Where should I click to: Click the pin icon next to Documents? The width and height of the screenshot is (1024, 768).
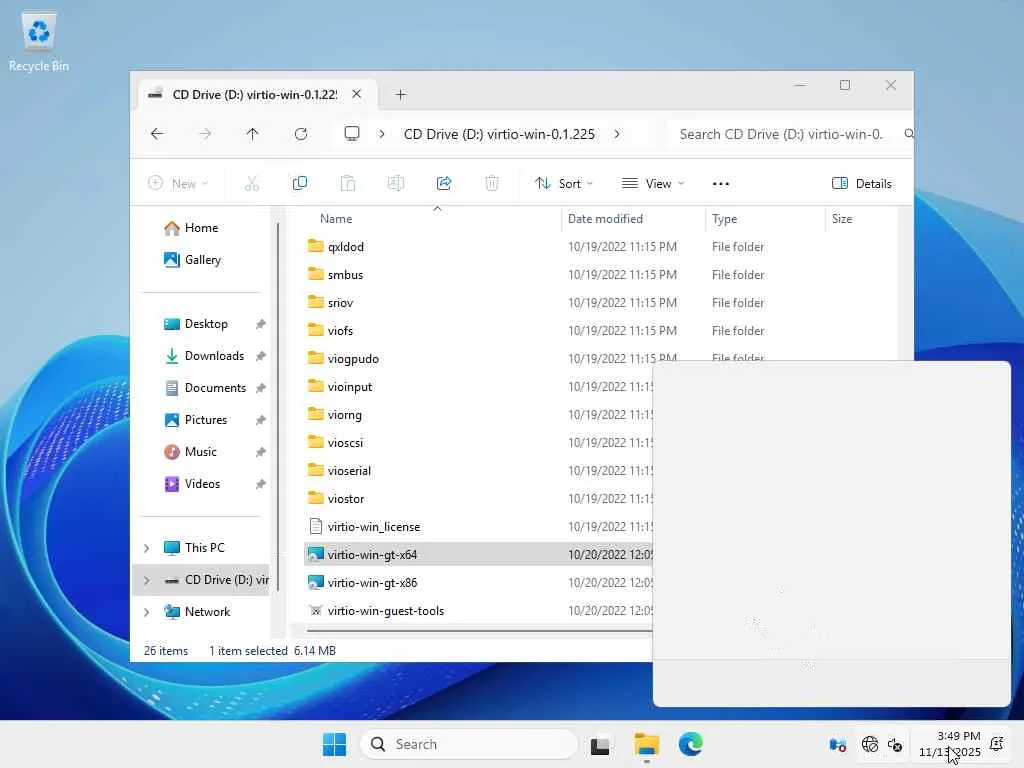(x=261, y=389)
